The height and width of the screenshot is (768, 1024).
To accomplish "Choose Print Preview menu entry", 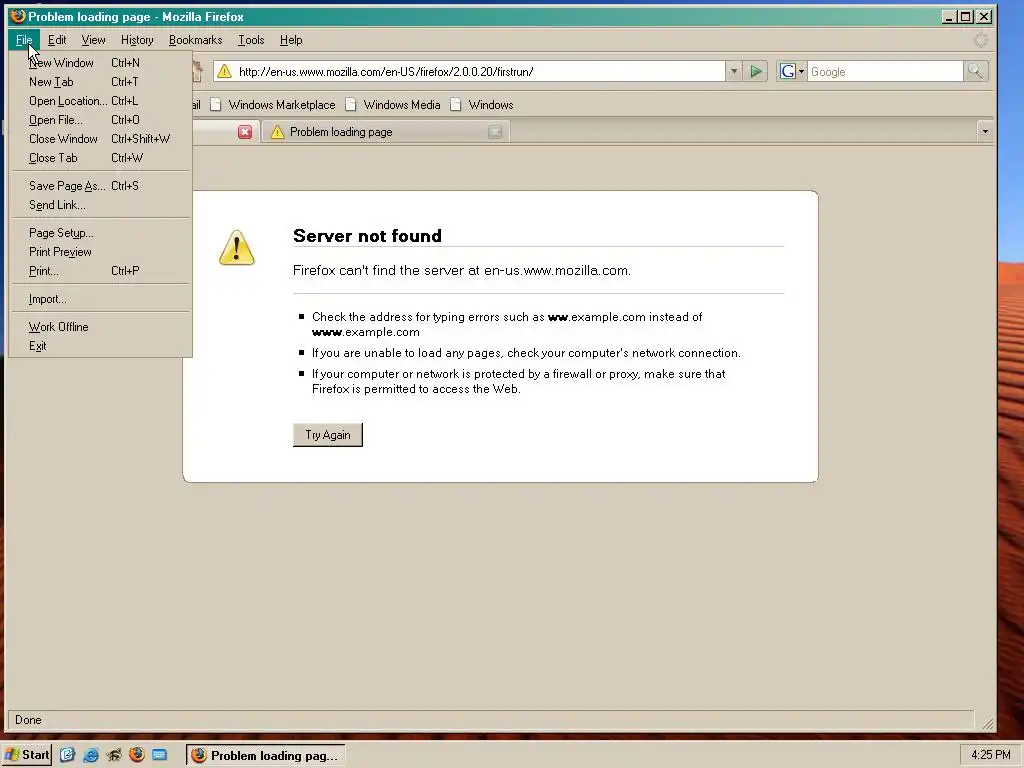I will (101, 251).
